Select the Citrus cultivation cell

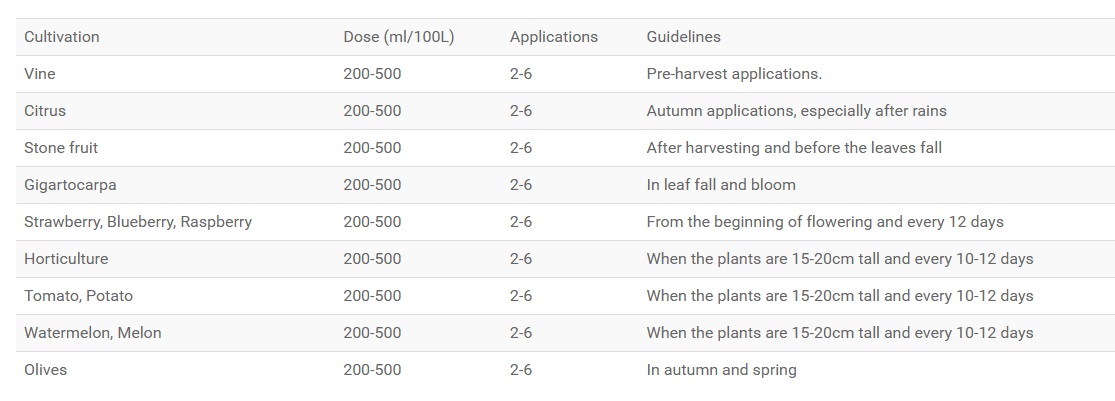click(x=45, y=111)
